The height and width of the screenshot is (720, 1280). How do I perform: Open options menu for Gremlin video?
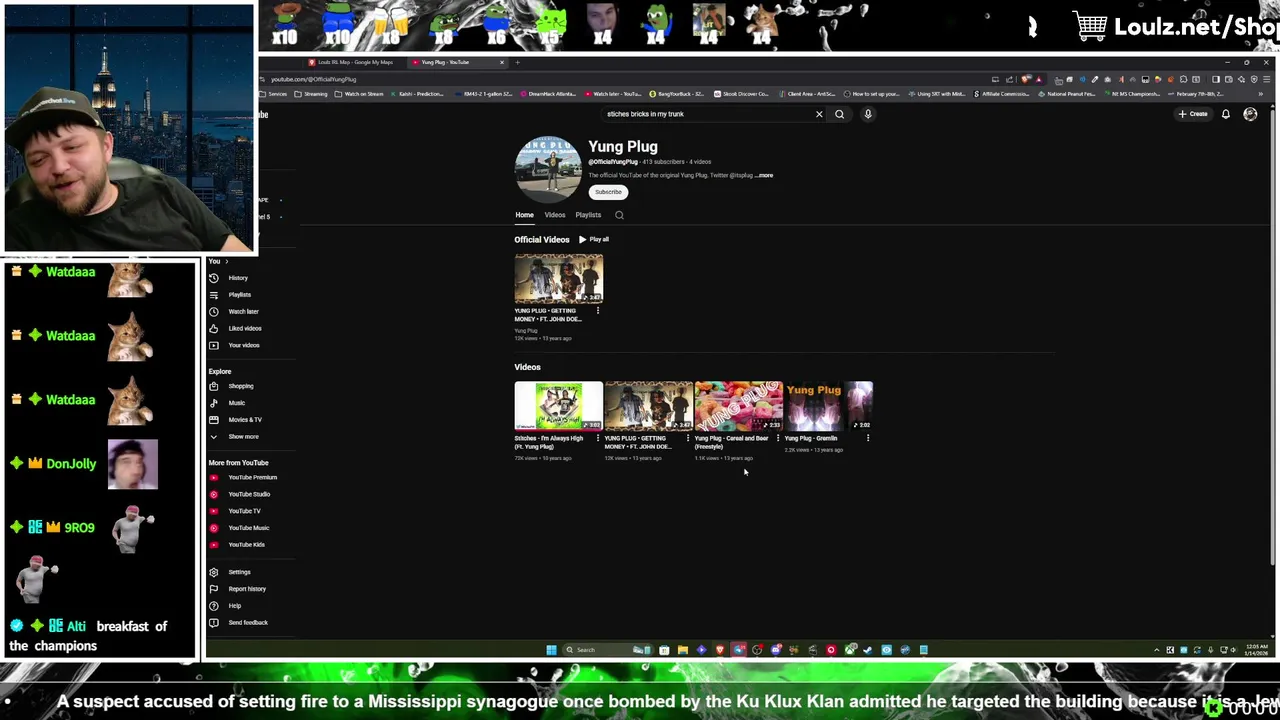coord(868,438)
